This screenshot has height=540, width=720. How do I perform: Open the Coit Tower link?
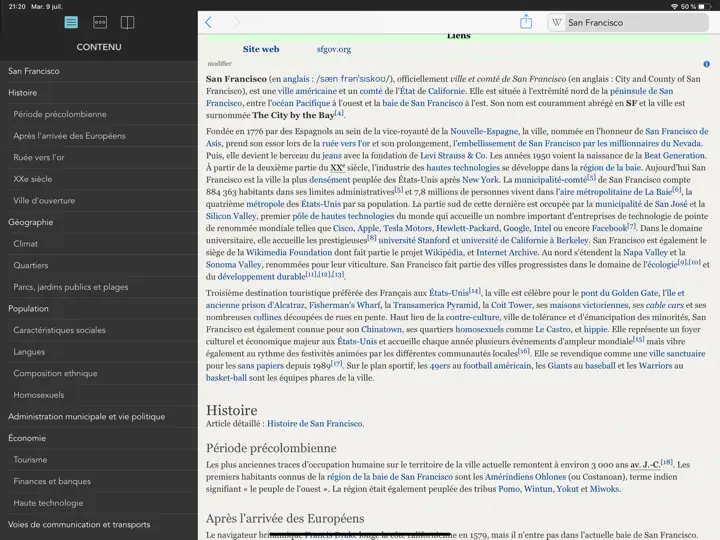pyautogui.click(x=512, y=305)
